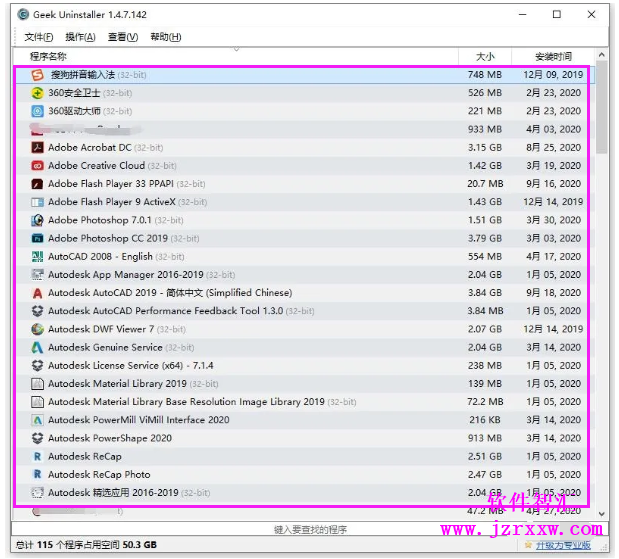Select Autodesk License Service (x64) - 7.1.4 text

131,366
